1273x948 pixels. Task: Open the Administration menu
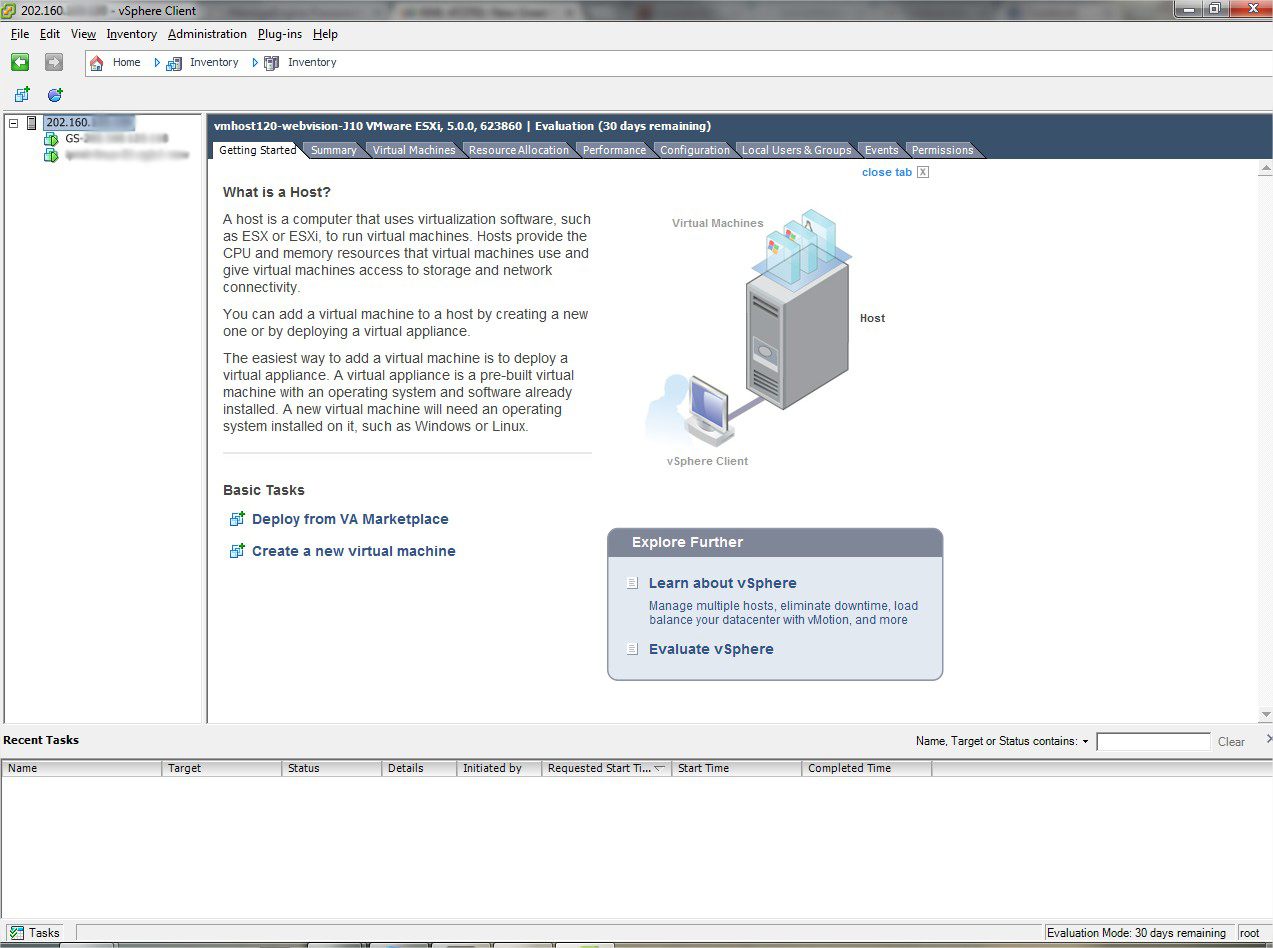pos(207,34)
